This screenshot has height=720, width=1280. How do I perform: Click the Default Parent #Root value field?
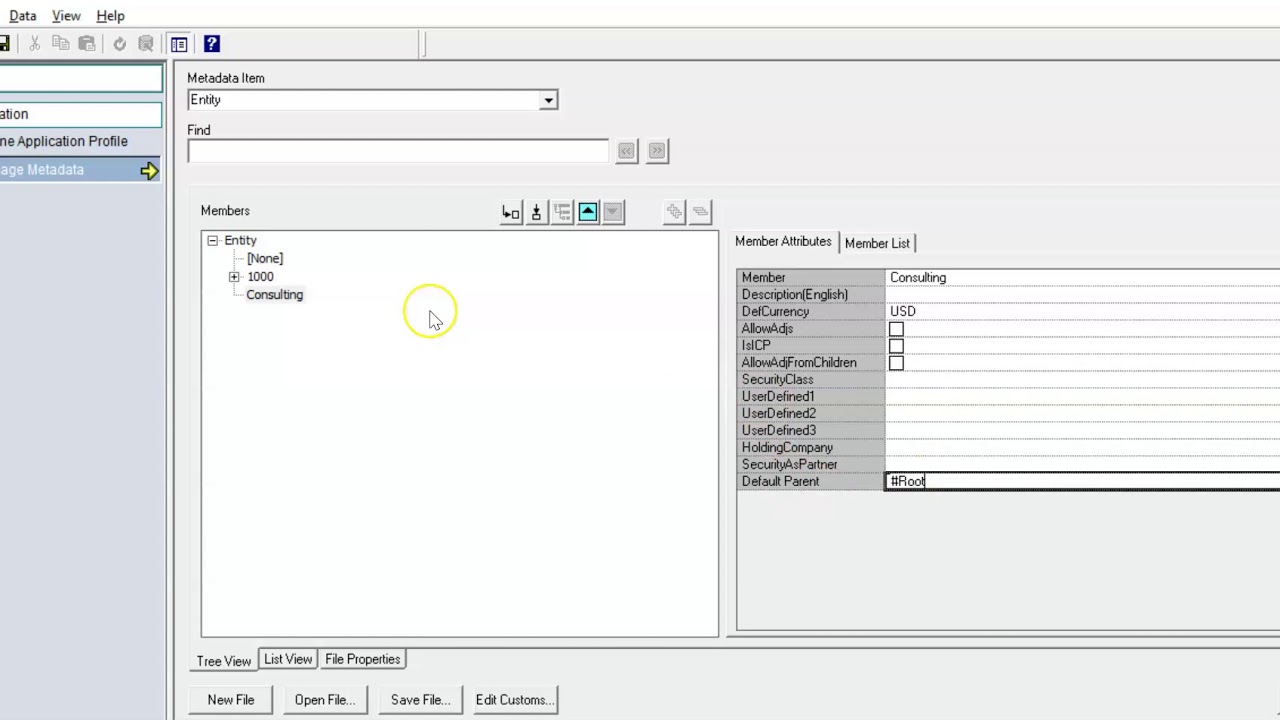click(1083, 482)
